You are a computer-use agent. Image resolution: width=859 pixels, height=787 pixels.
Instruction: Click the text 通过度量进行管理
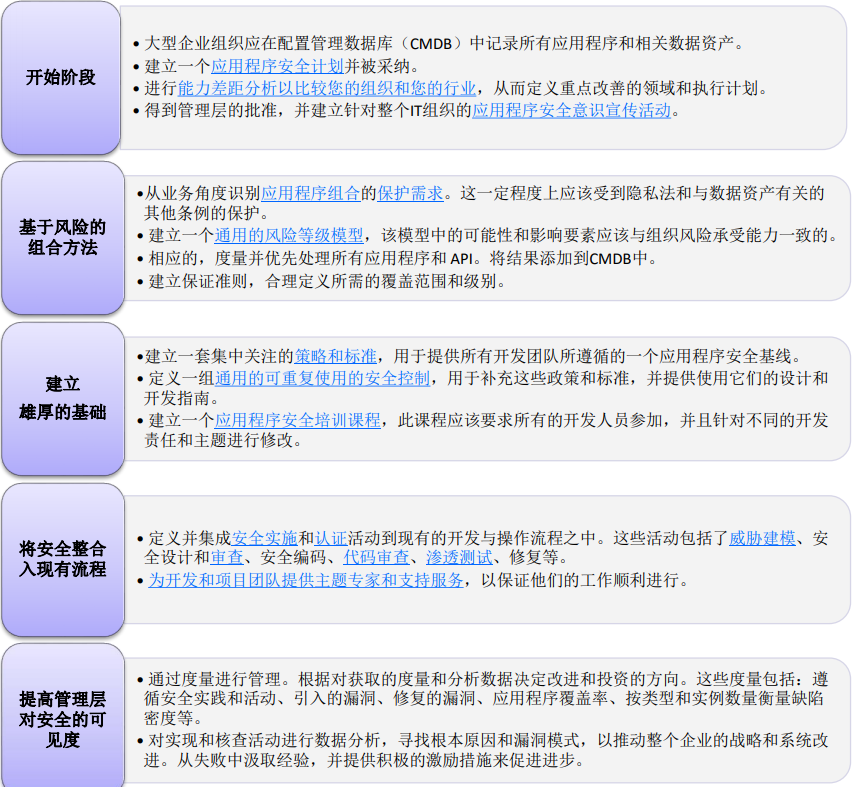(x=215, y=679)
